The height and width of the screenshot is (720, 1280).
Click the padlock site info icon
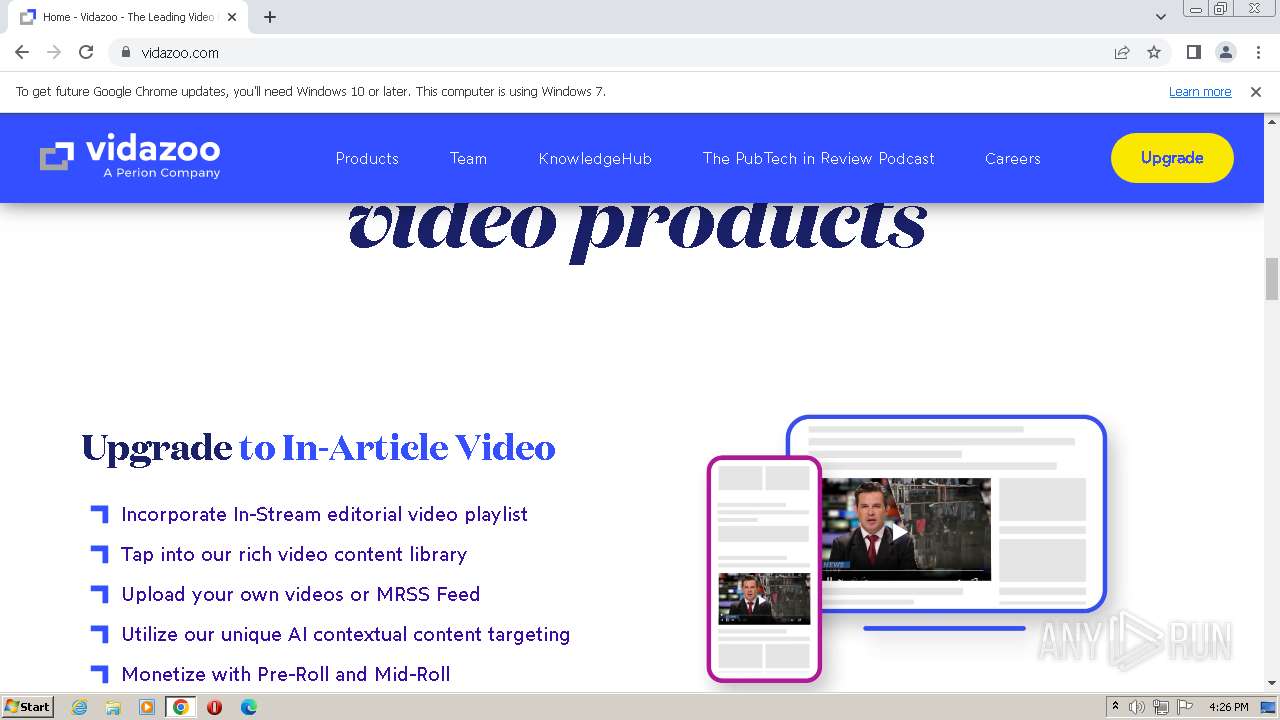[125, 52]
